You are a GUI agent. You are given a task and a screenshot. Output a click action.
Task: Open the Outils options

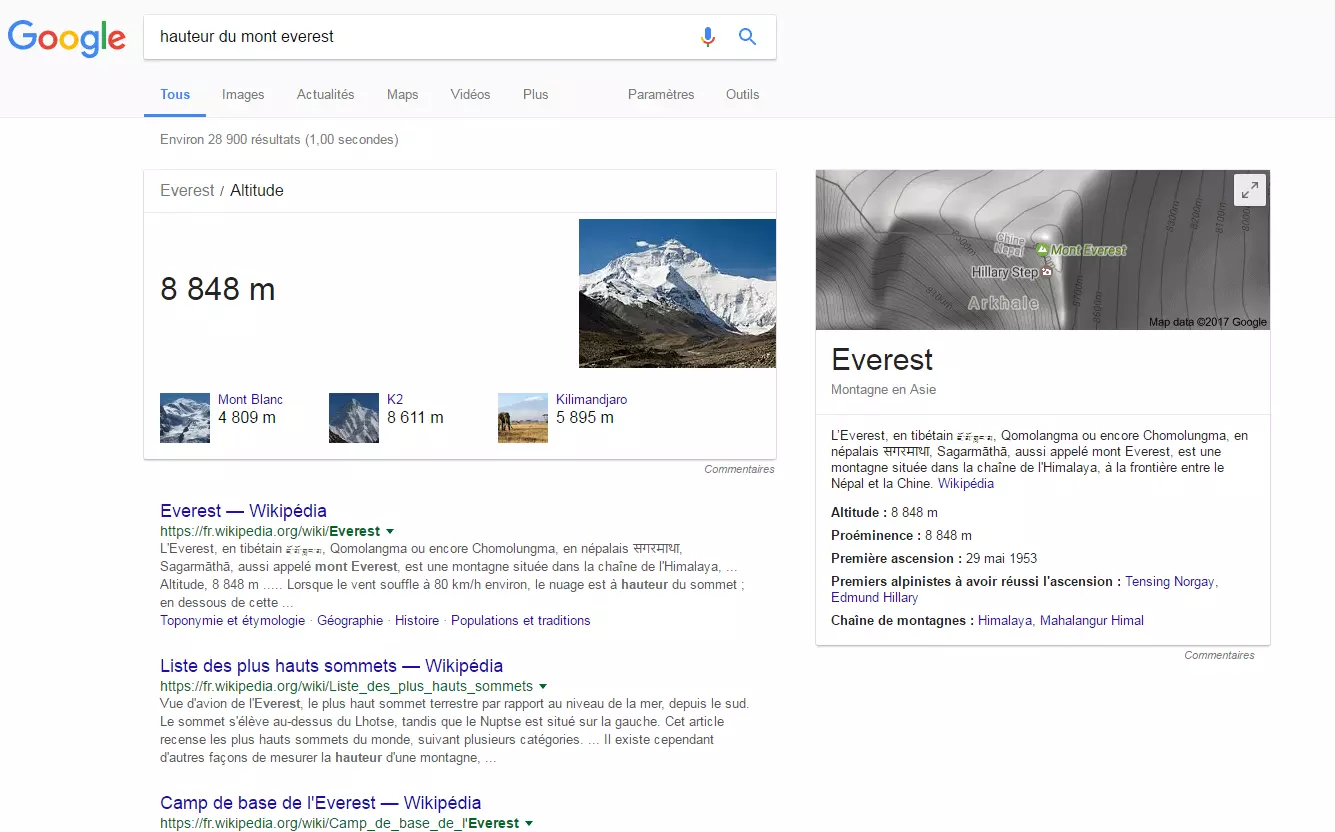coord(743,94)
